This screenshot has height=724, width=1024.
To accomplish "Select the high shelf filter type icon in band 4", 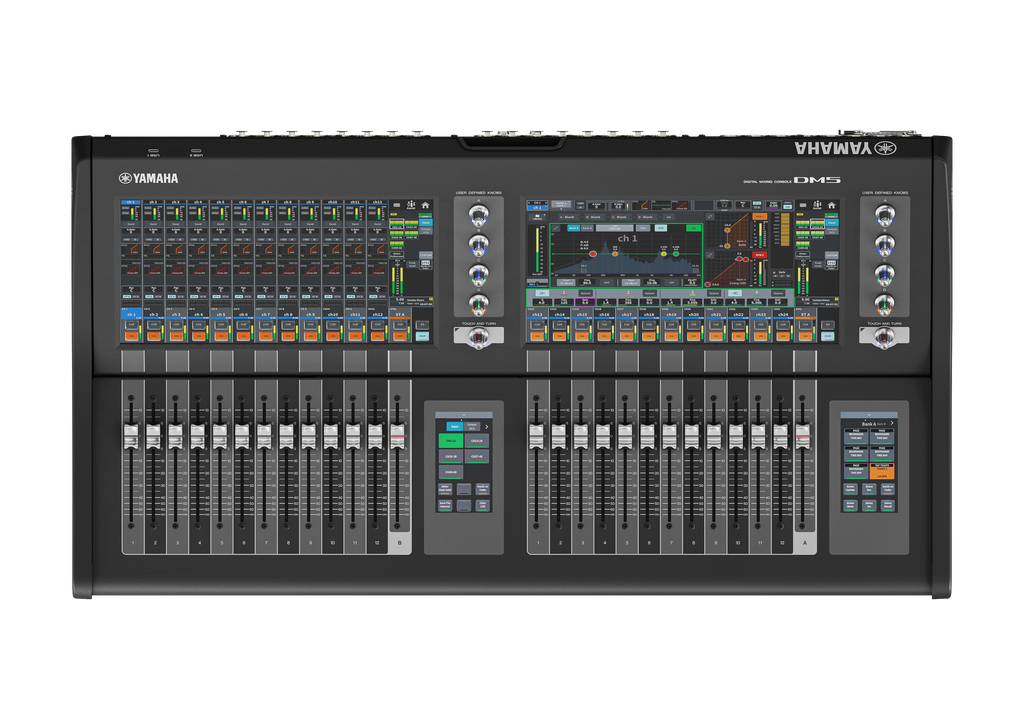I will (x=735, y=293).
